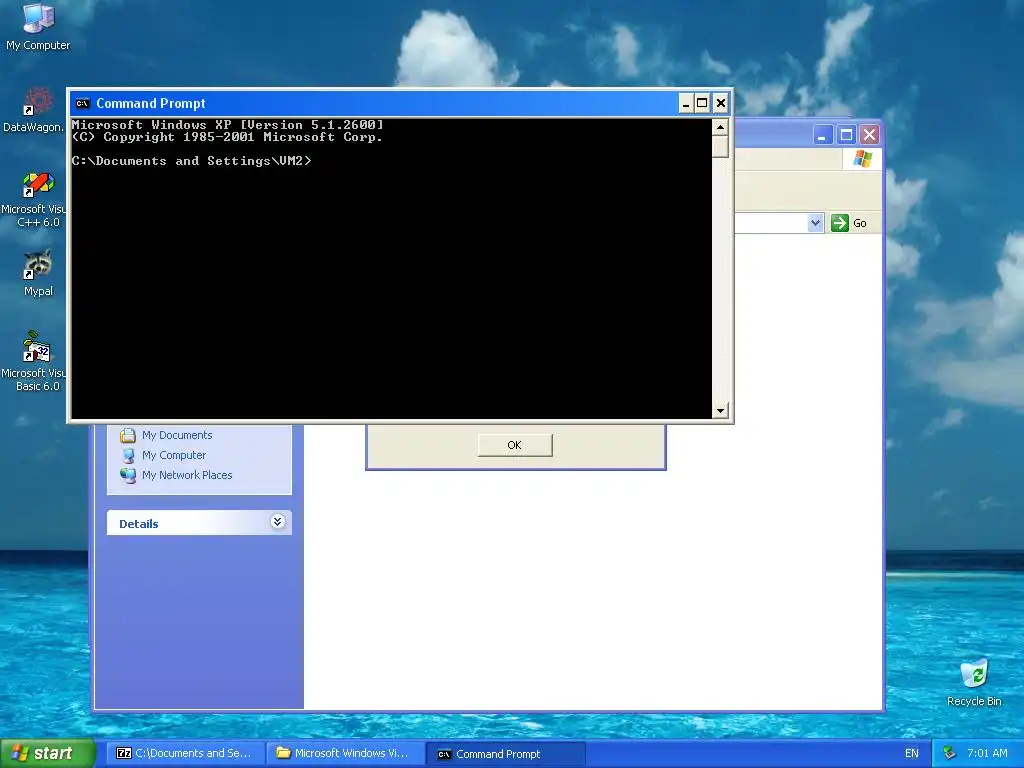
Task: Click the Windows flag logo in Explorer window
Action: coord(862,159)
